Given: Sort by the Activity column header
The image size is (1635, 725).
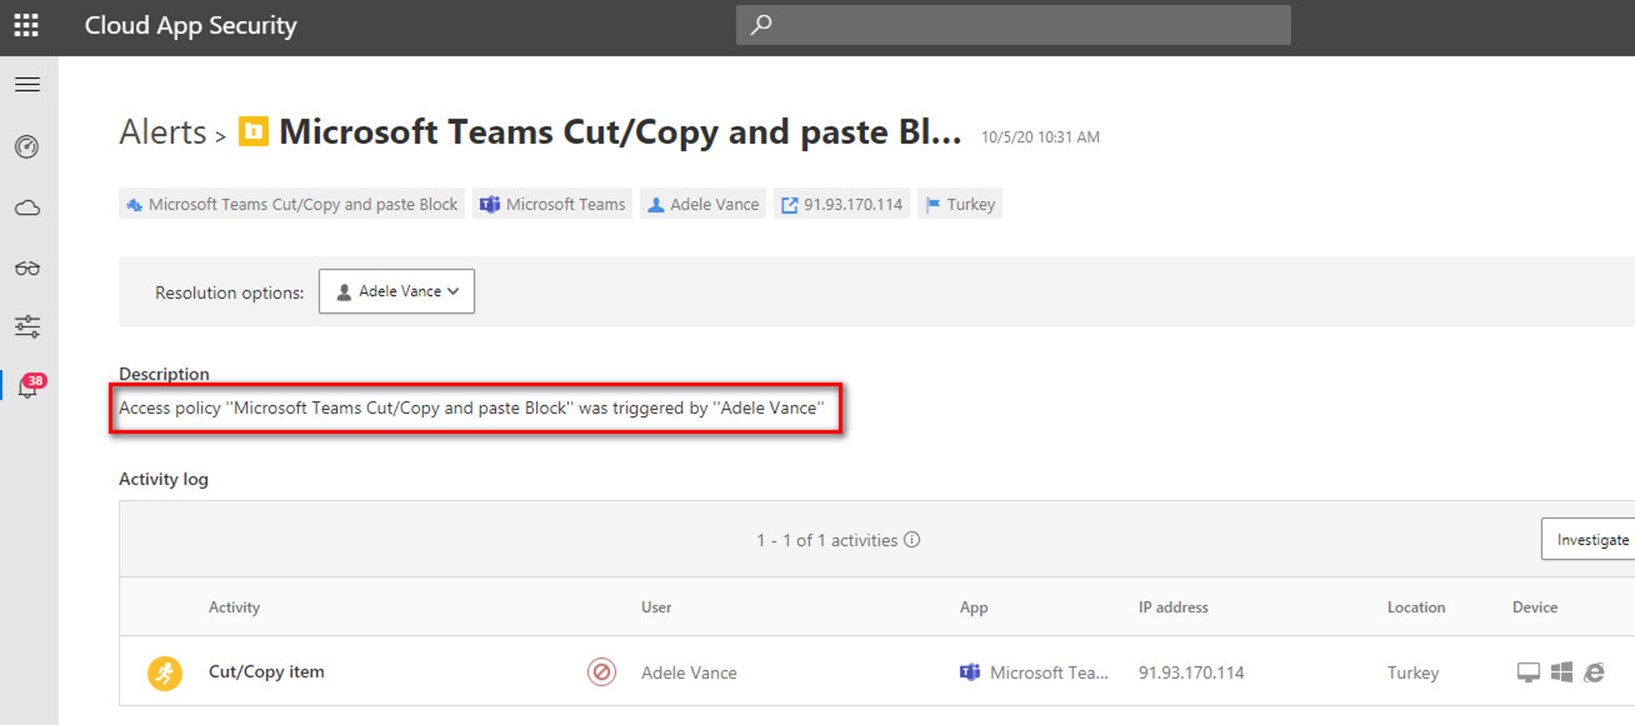Looking at the screenshot, I should click(x=234, y=607).
